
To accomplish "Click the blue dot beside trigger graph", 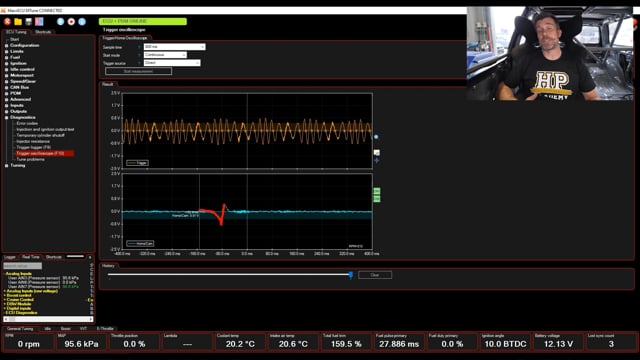I will click(376, 137).
